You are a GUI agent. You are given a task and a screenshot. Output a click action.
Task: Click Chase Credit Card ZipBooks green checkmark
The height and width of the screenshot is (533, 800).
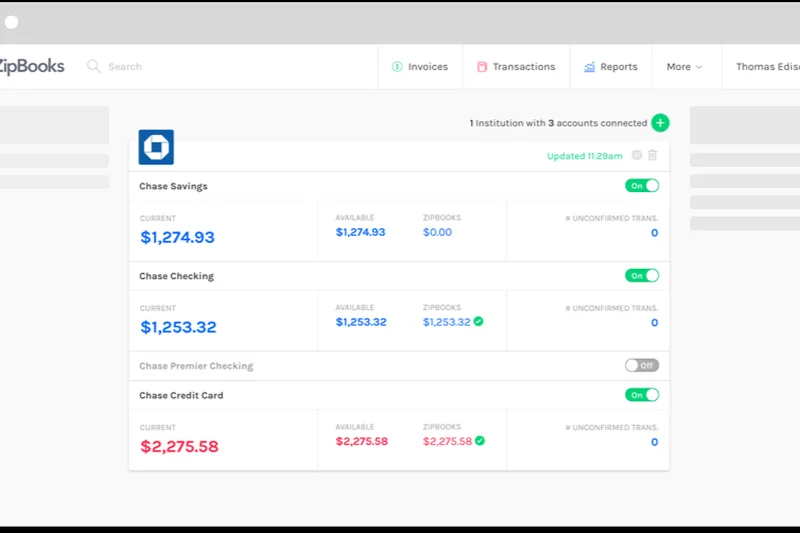480,441
